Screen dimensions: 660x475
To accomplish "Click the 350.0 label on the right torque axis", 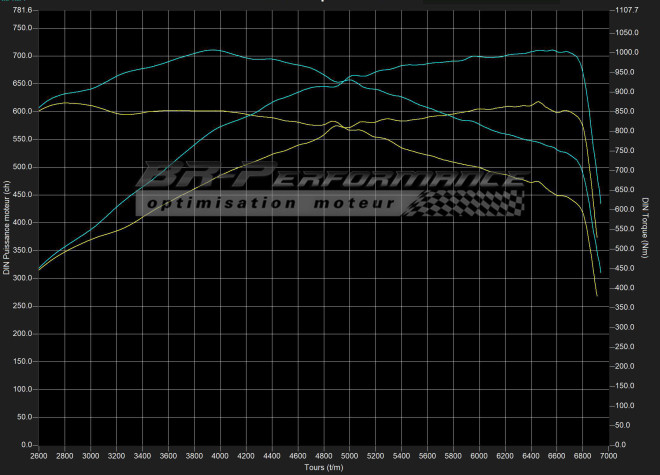I will click(x=627, y=307).
